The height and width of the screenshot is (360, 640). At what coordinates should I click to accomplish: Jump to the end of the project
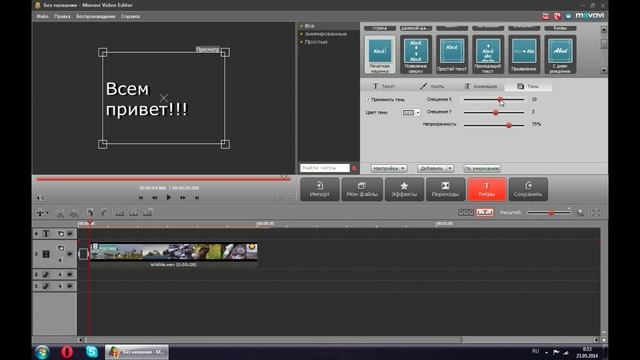tap(197, 198)
